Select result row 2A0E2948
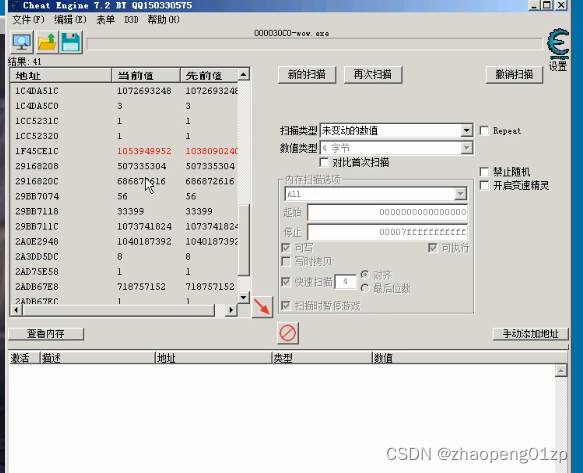This screenshot has height=473, width=583. pos(124,242)
